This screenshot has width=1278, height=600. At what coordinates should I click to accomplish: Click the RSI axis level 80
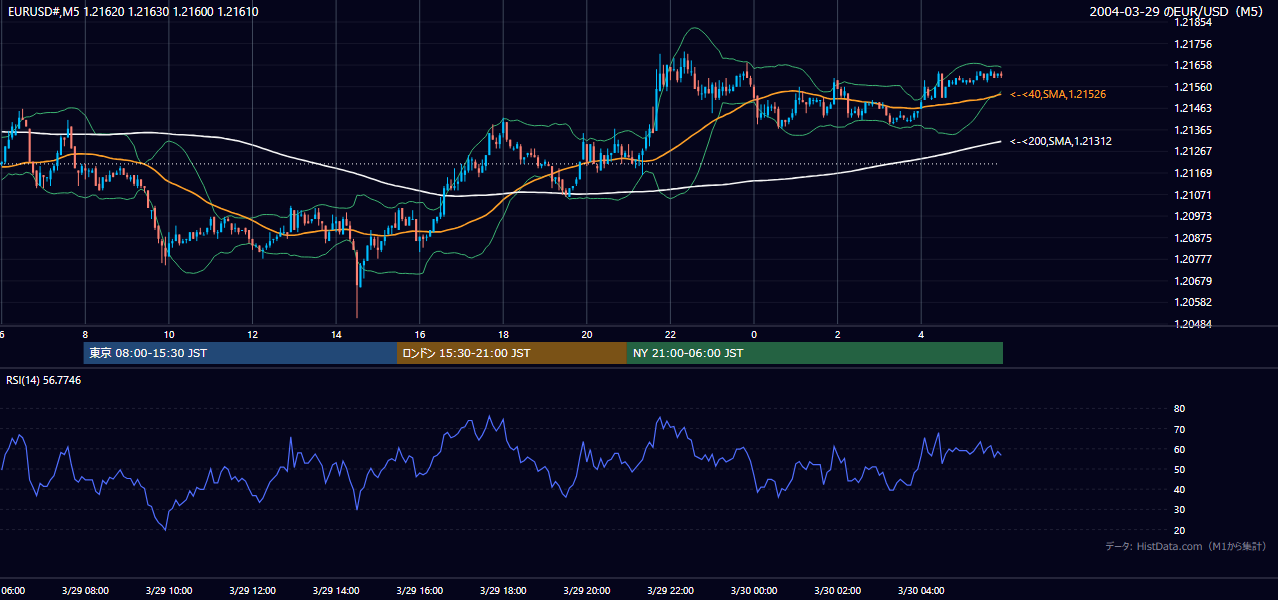[1179, 409]
